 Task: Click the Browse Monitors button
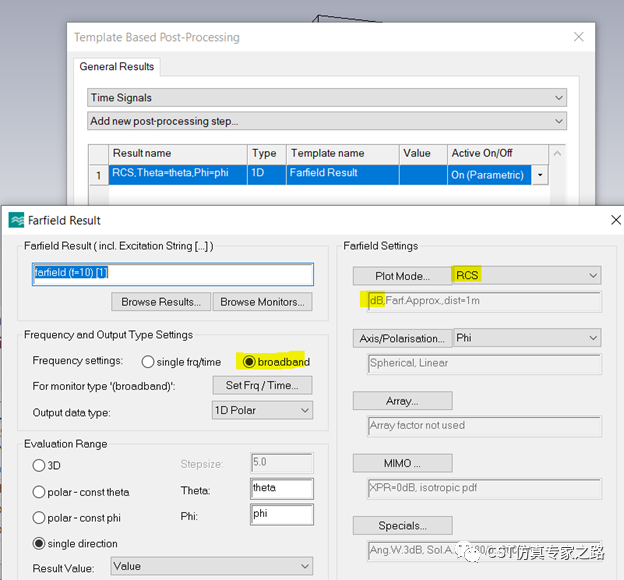(x=262, y=302)
